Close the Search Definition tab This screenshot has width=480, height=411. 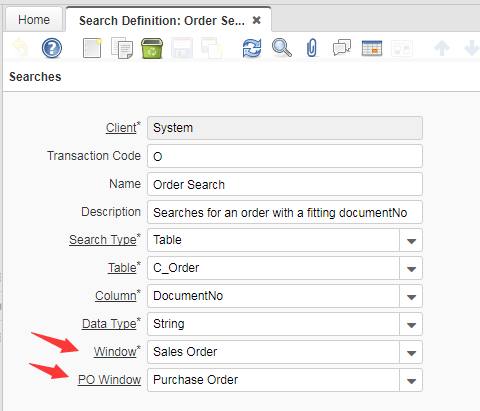pos(256,20)
